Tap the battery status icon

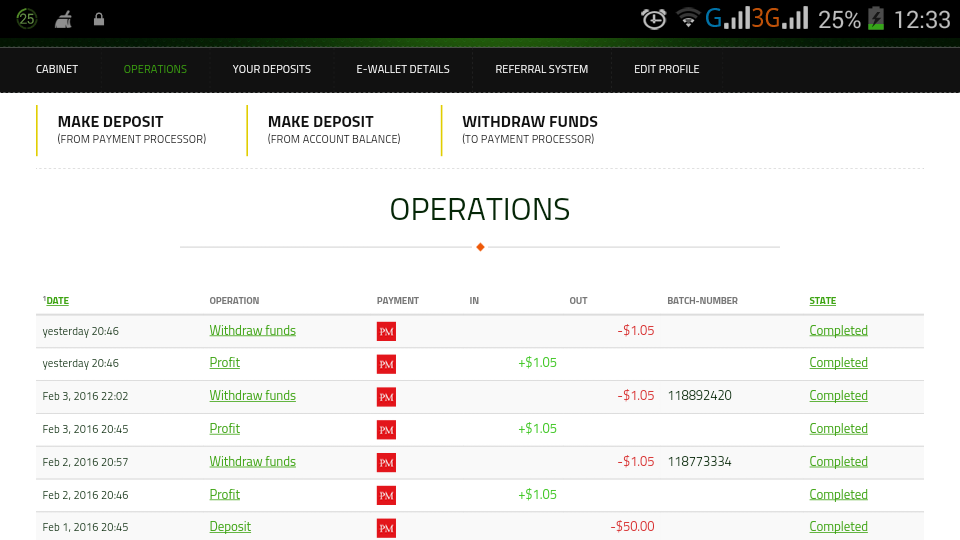click(876, 18)
